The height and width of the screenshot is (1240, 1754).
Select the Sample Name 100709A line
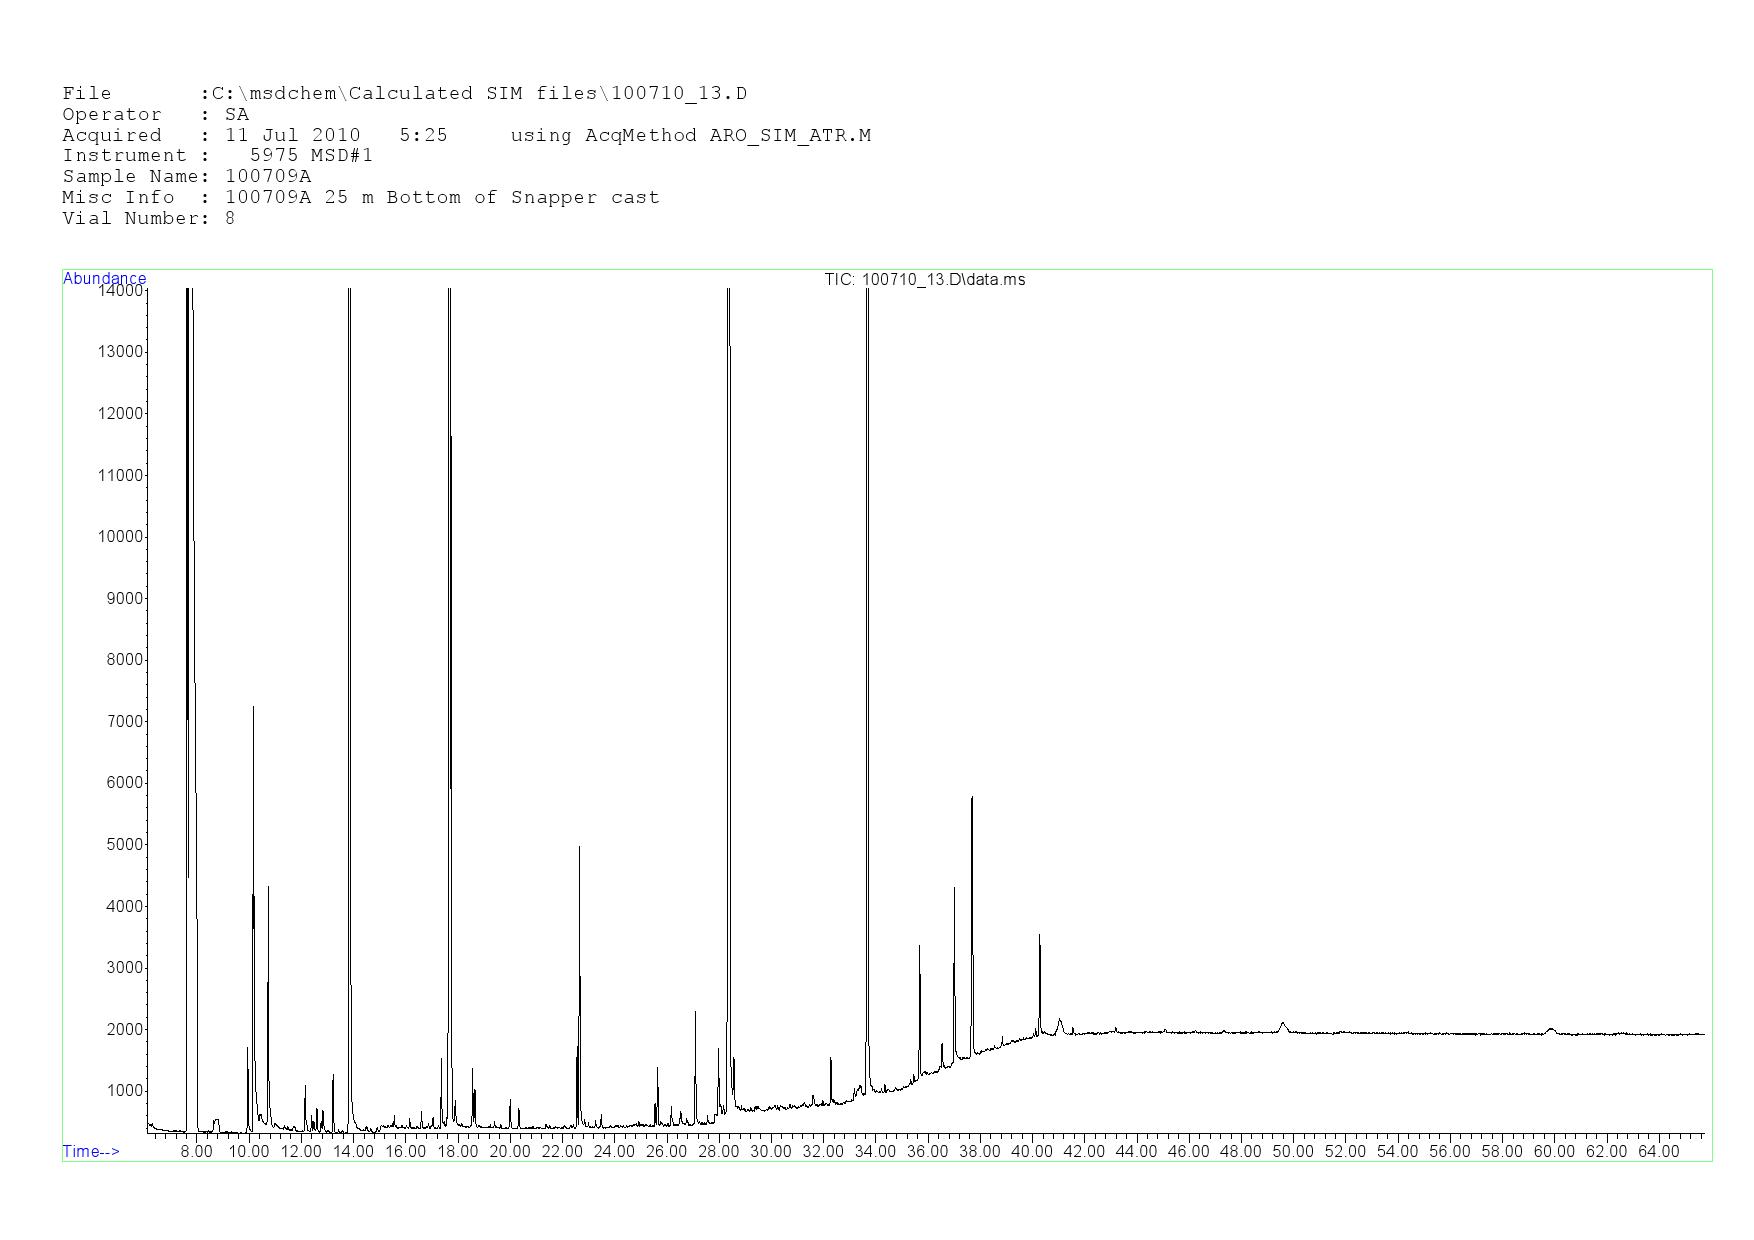click(x=186, y=177)
